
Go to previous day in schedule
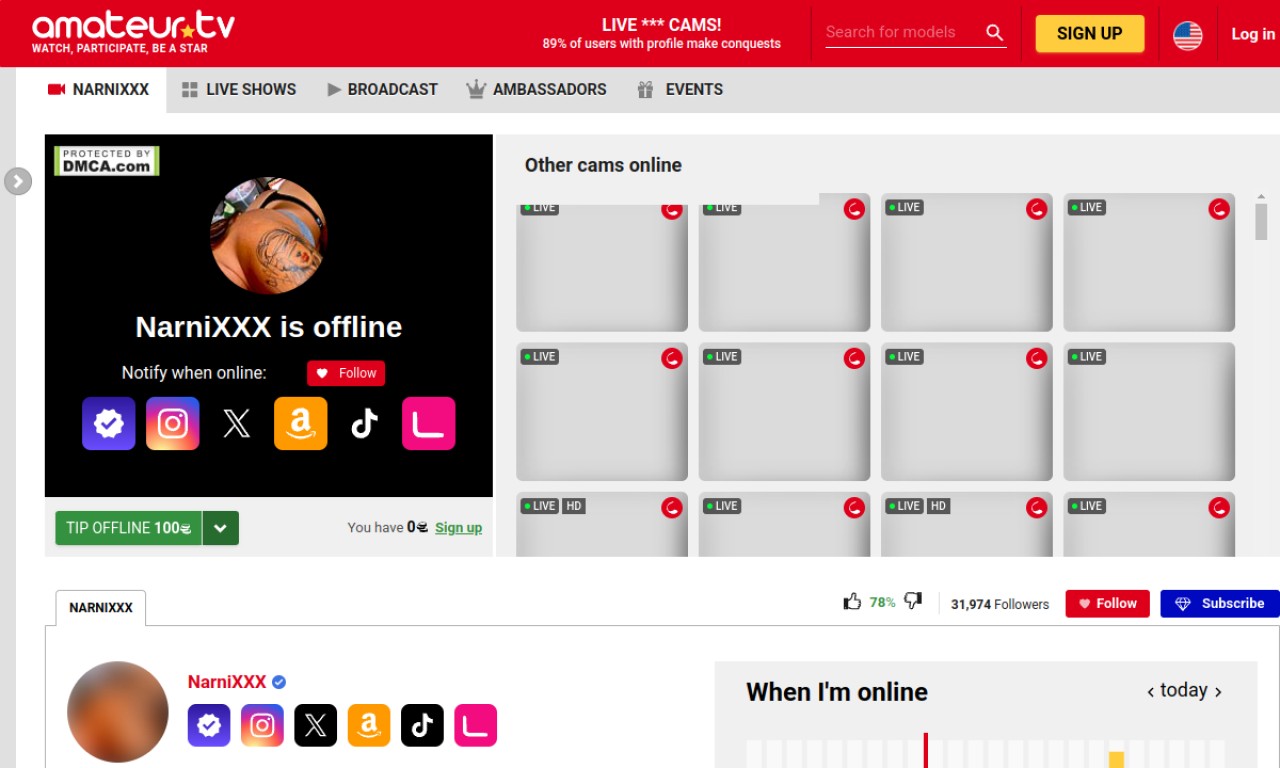point(1151,691)
